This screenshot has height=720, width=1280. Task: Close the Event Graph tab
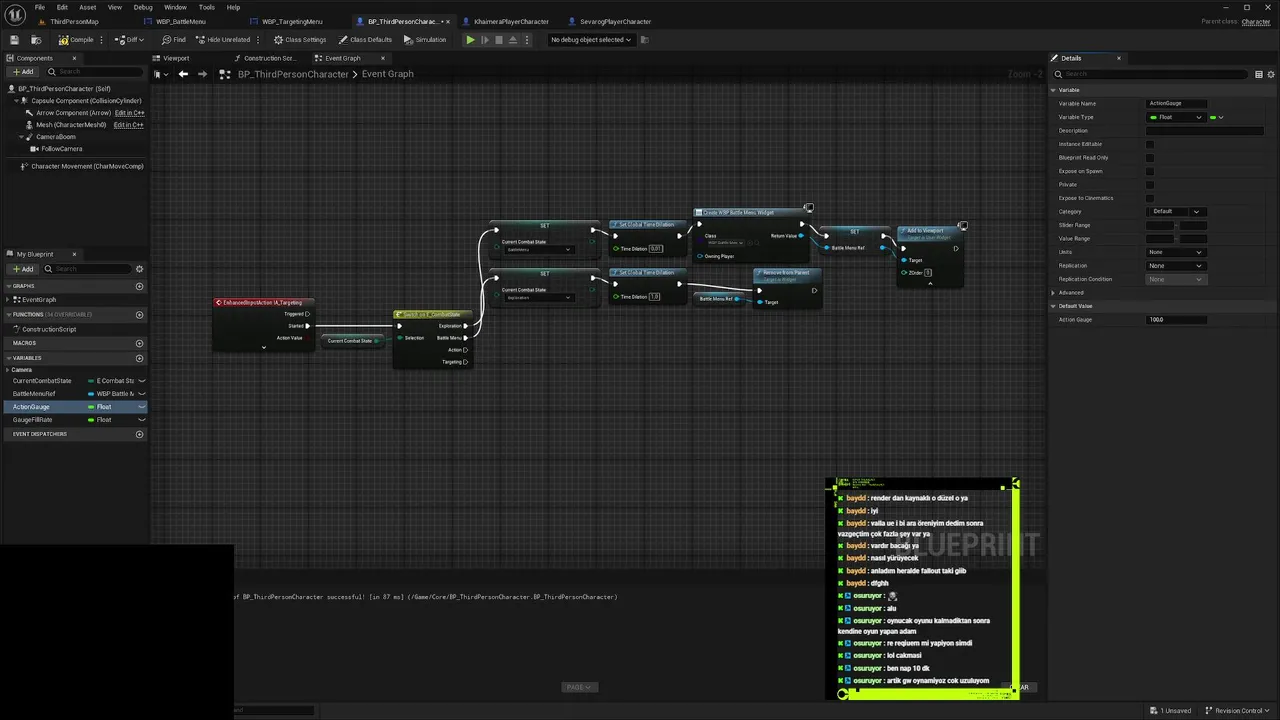pos(382,58)
